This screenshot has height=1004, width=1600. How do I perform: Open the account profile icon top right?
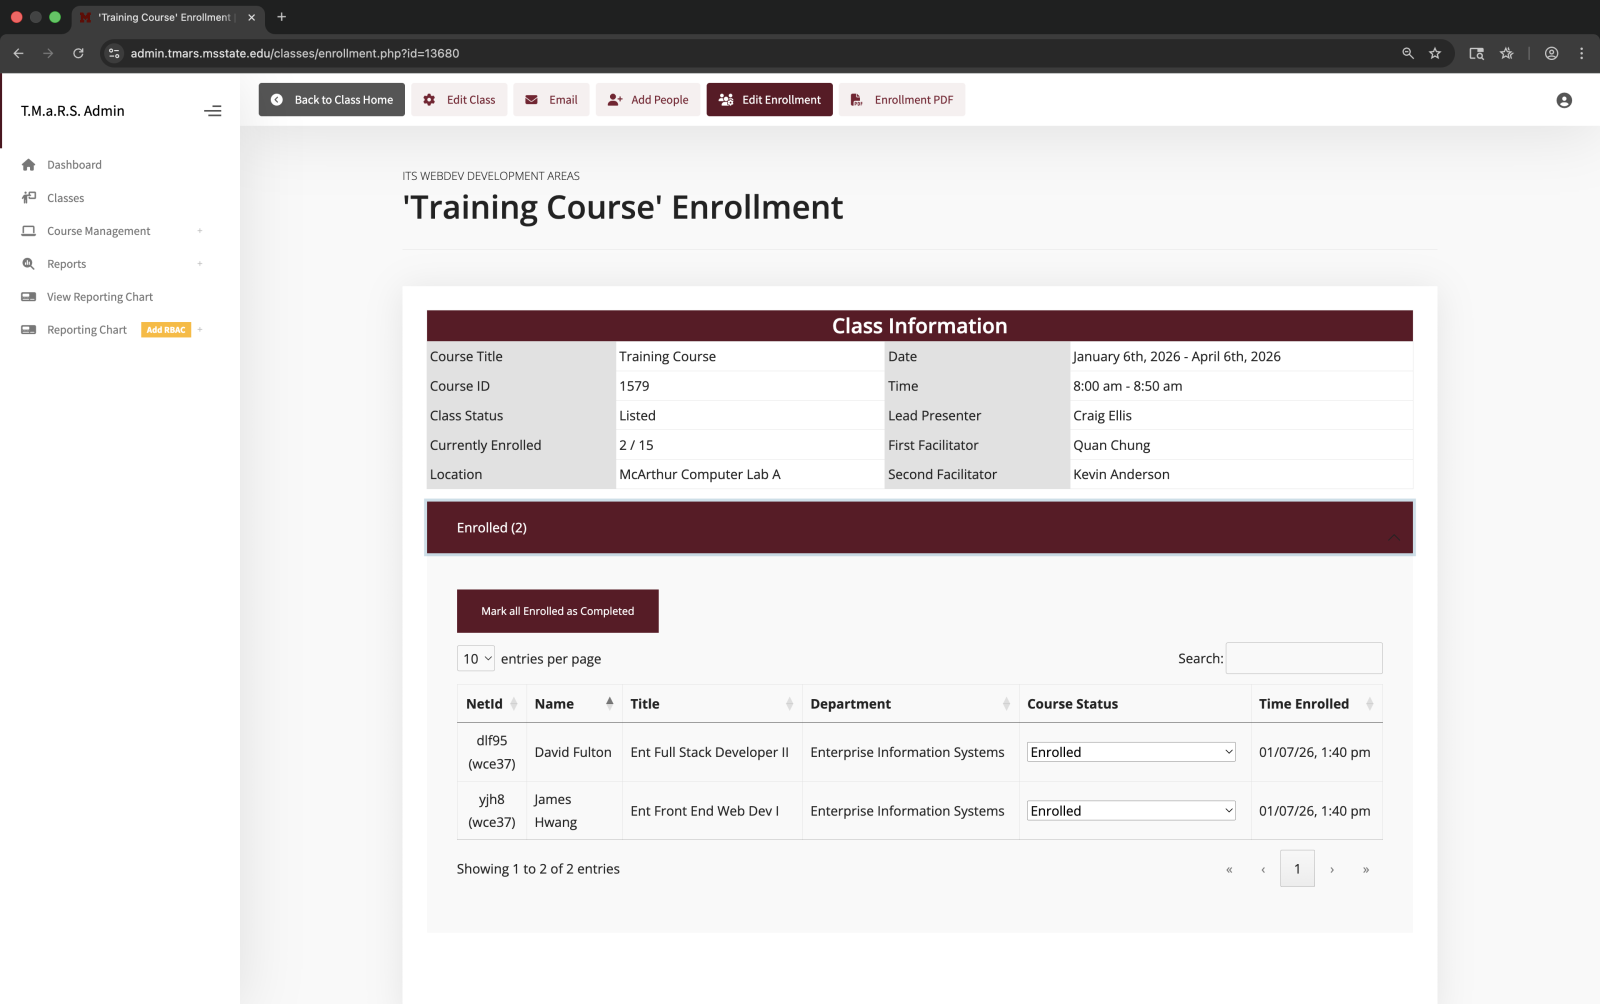(x=1563, y=100)
